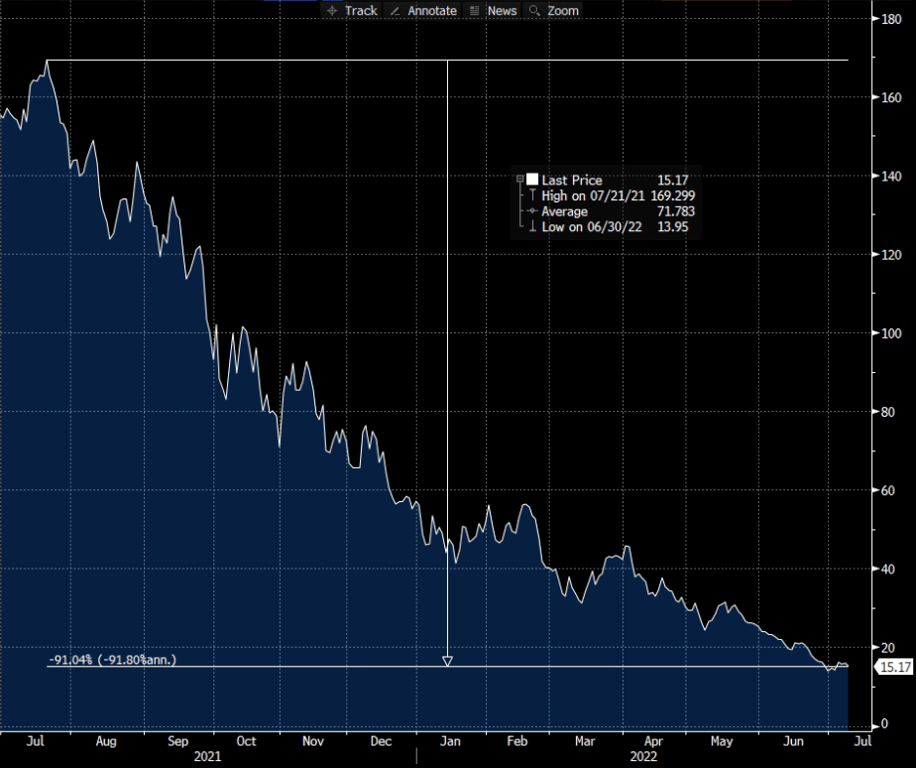Open News from the chart toolbar
Viewport: 916px width, 768px height.
502,11
